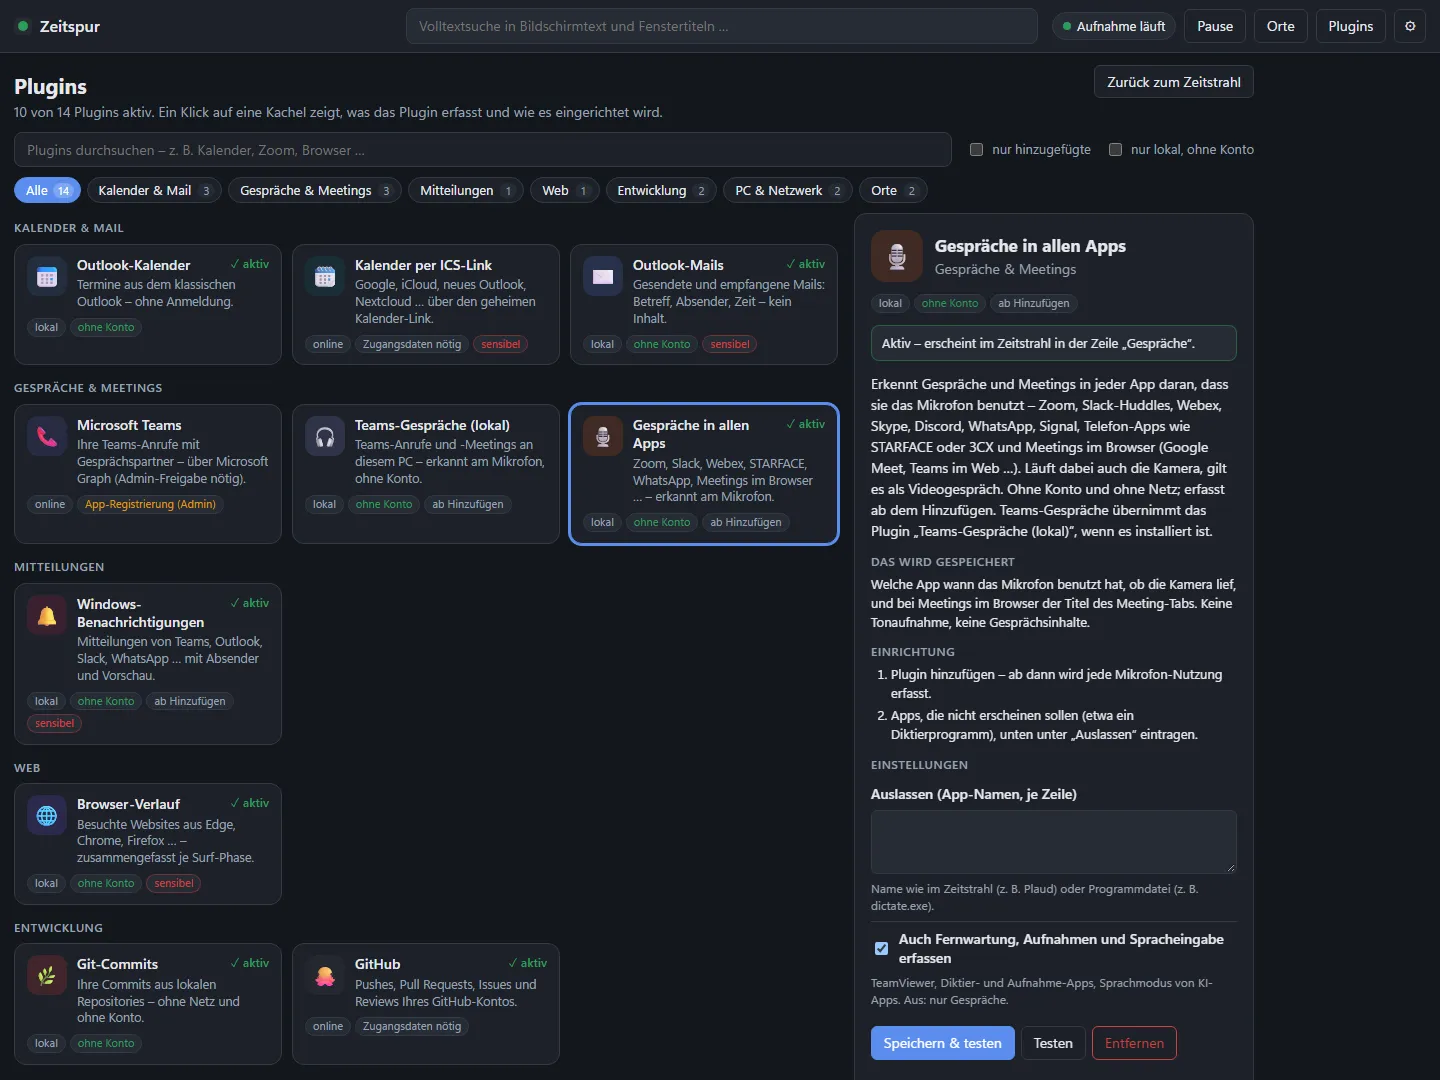Viewport: 1440px width, 1080px height.
Task: Click the Outlook-Mails envelope icon
Action: (x=603, y=277)
